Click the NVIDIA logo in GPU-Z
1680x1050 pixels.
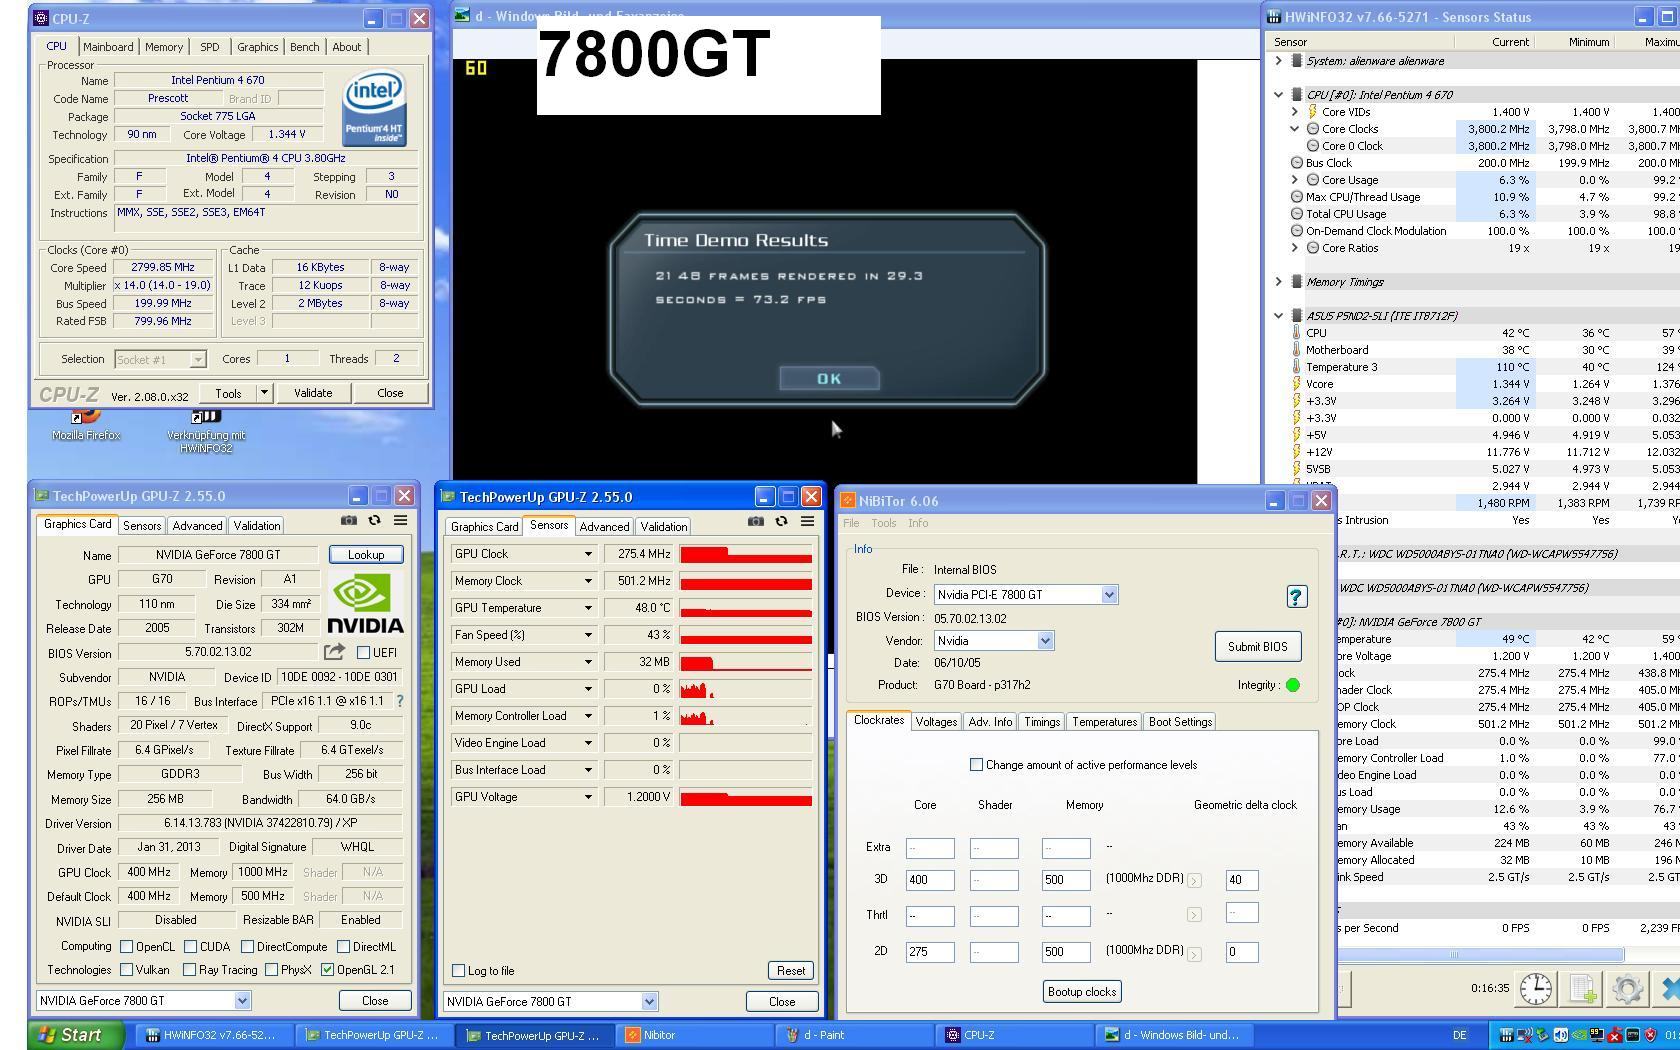click(365, 603)
